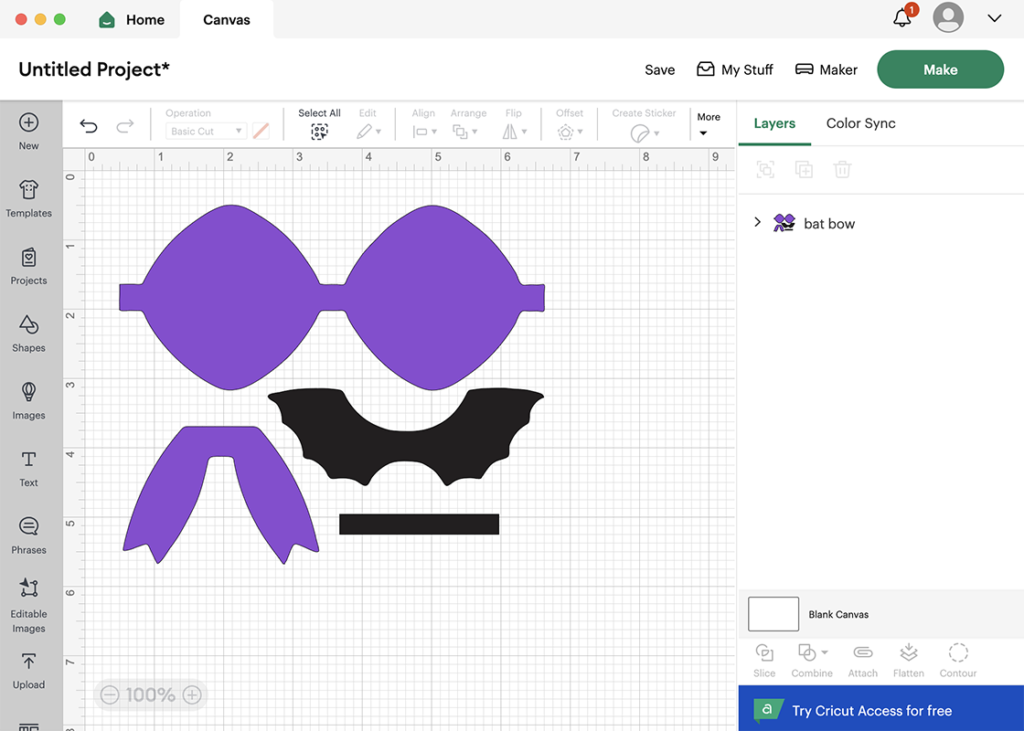
Task: Switch to the Color Sync tab
Action: (x=861, y=123)
